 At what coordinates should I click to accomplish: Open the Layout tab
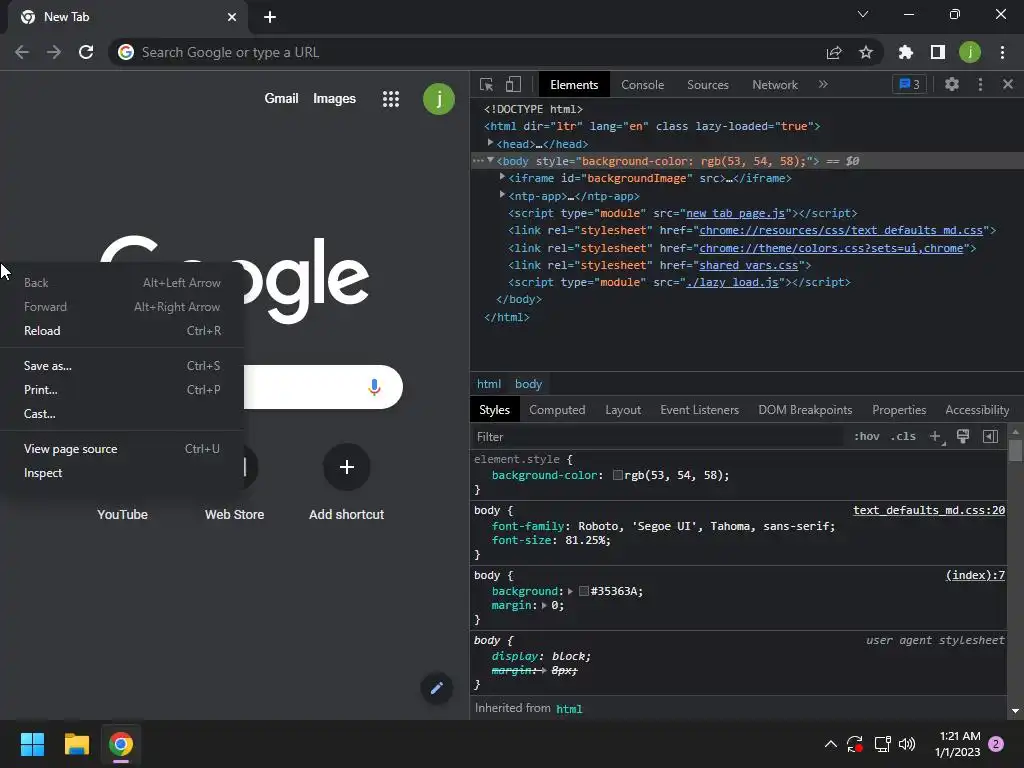coord(623,410)
